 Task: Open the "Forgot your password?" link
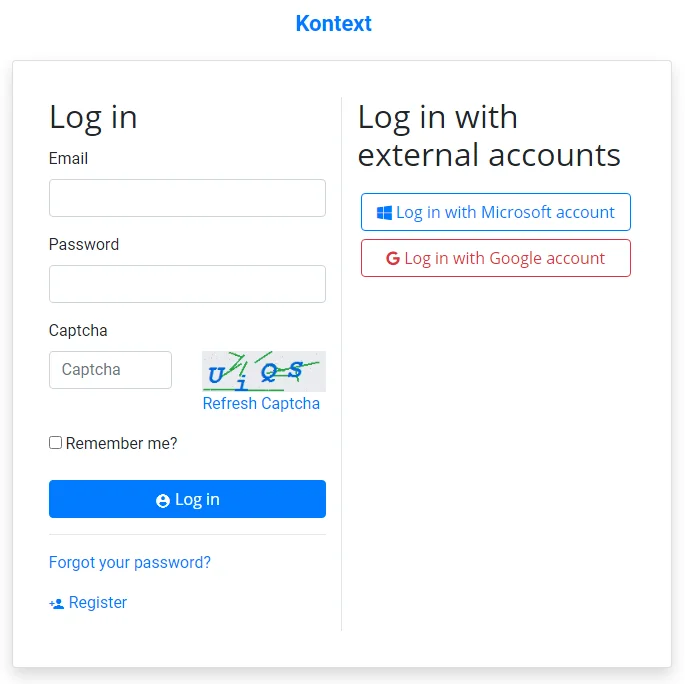(130, 562)
